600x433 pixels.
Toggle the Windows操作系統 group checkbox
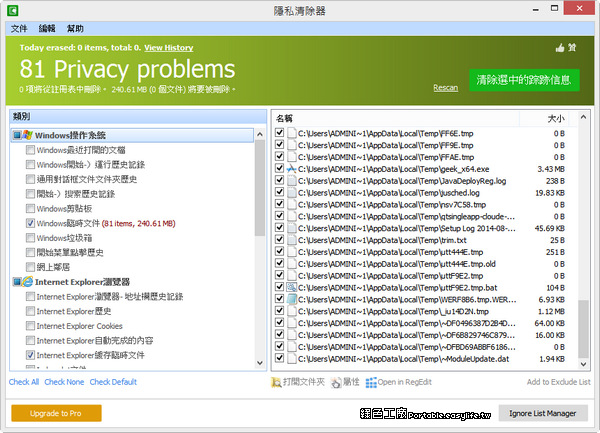(17, 135)
